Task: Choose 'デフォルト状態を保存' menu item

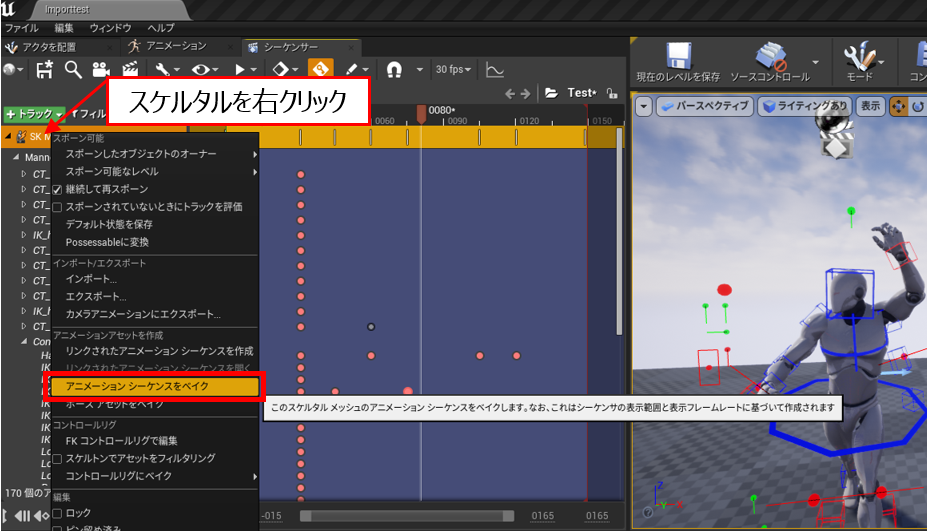Action: tap(155, 225)
